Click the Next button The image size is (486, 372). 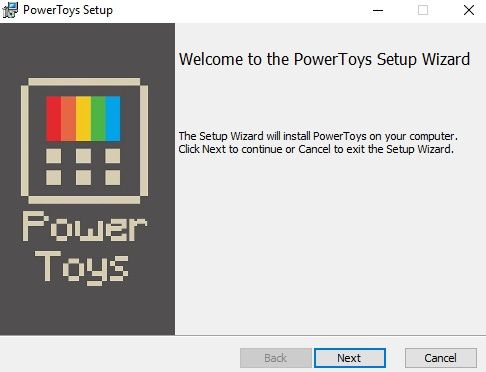point(350,358)
